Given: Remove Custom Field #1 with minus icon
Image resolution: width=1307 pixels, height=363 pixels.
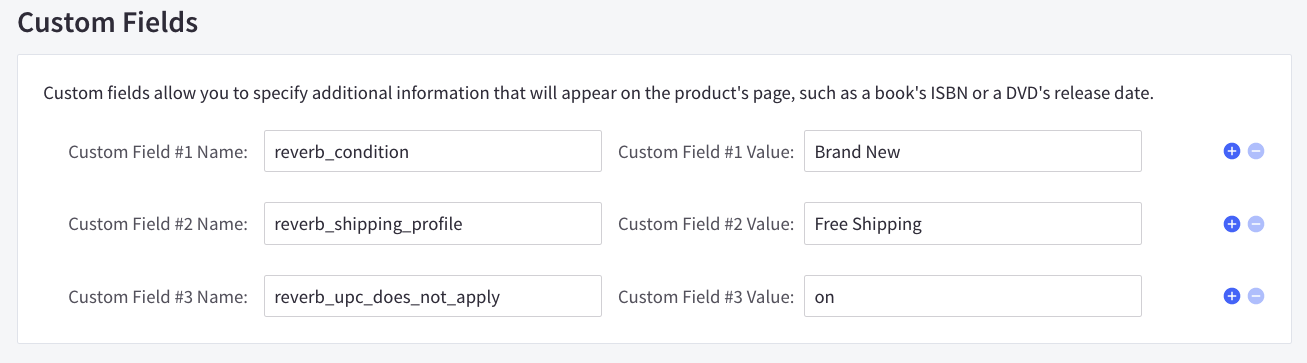Looking at the screenshot, I should point(1256,152).
